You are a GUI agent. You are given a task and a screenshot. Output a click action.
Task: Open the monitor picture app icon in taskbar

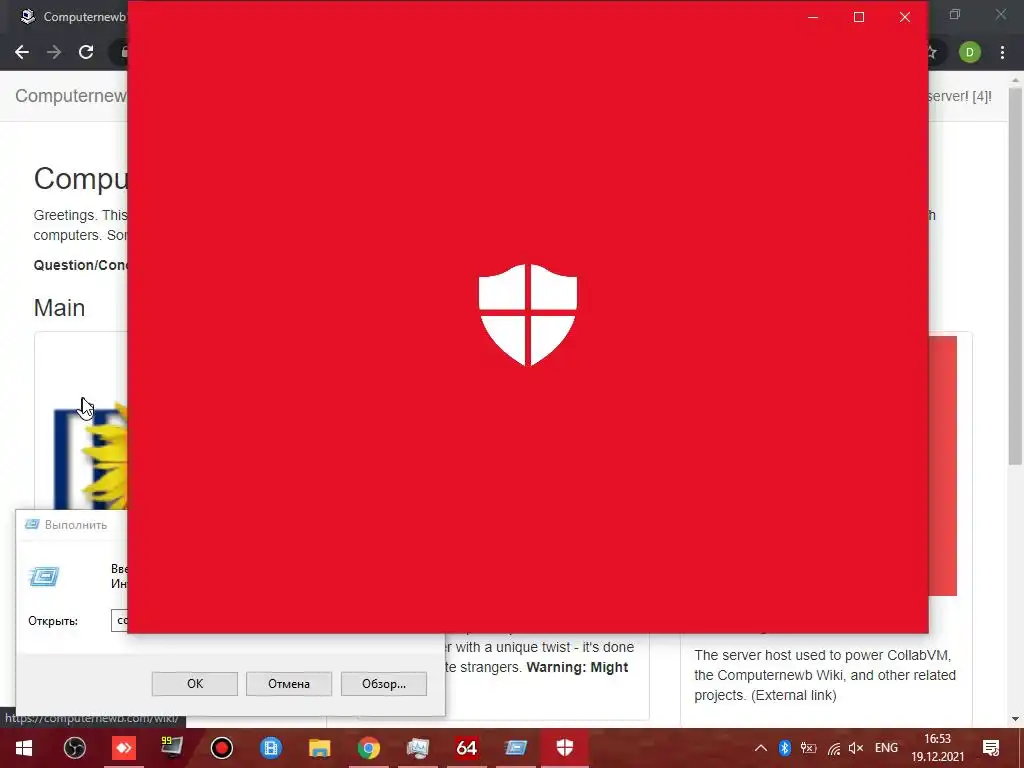point(418,748)
